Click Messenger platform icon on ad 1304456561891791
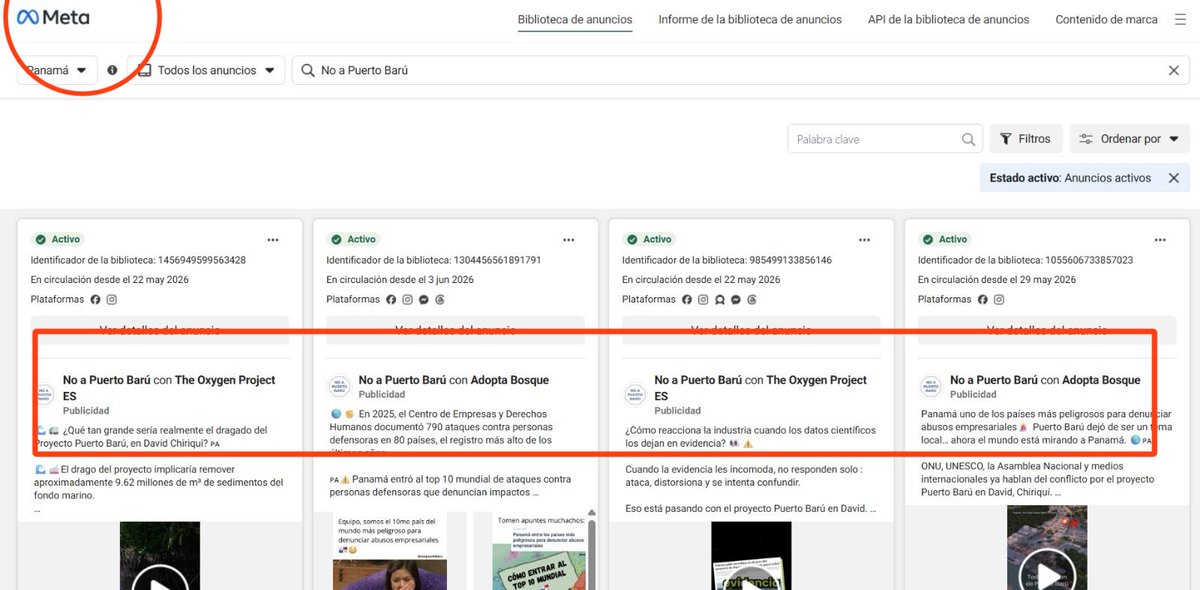Image resolution: width=1200 pixels, height=590 pixels. pyautogui.click(x=424, y=299)
